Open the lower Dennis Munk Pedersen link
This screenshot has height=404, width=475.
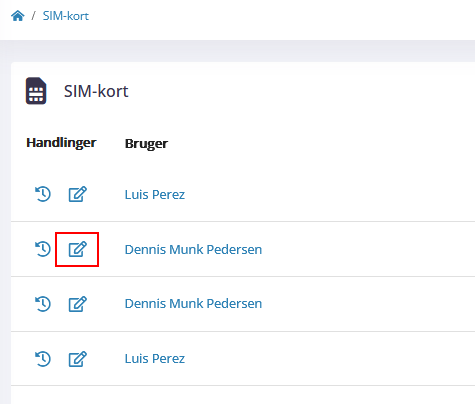tap(193, 304)
